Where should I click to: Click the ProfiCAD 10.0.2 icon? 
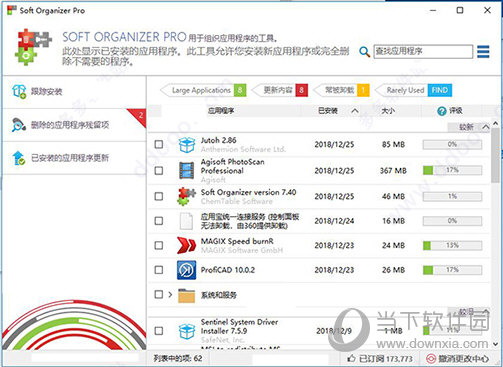[186, 270]
